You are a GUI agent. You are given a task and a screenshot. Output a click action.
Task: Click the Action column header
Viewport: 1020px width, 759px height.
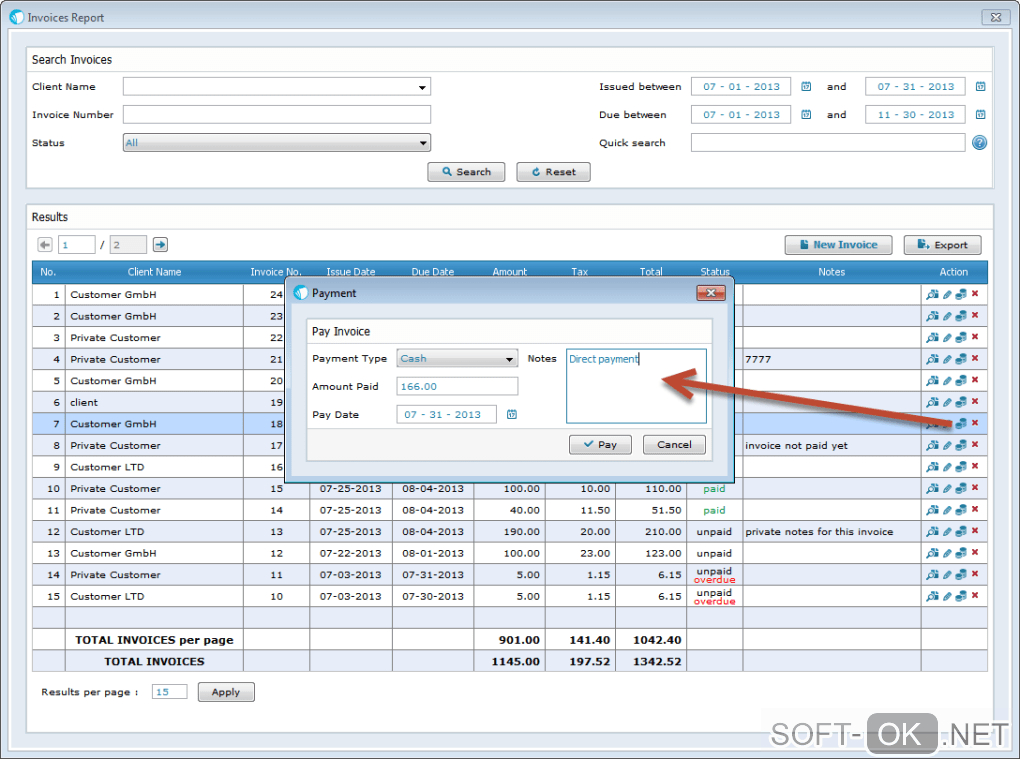pos(954,272)
